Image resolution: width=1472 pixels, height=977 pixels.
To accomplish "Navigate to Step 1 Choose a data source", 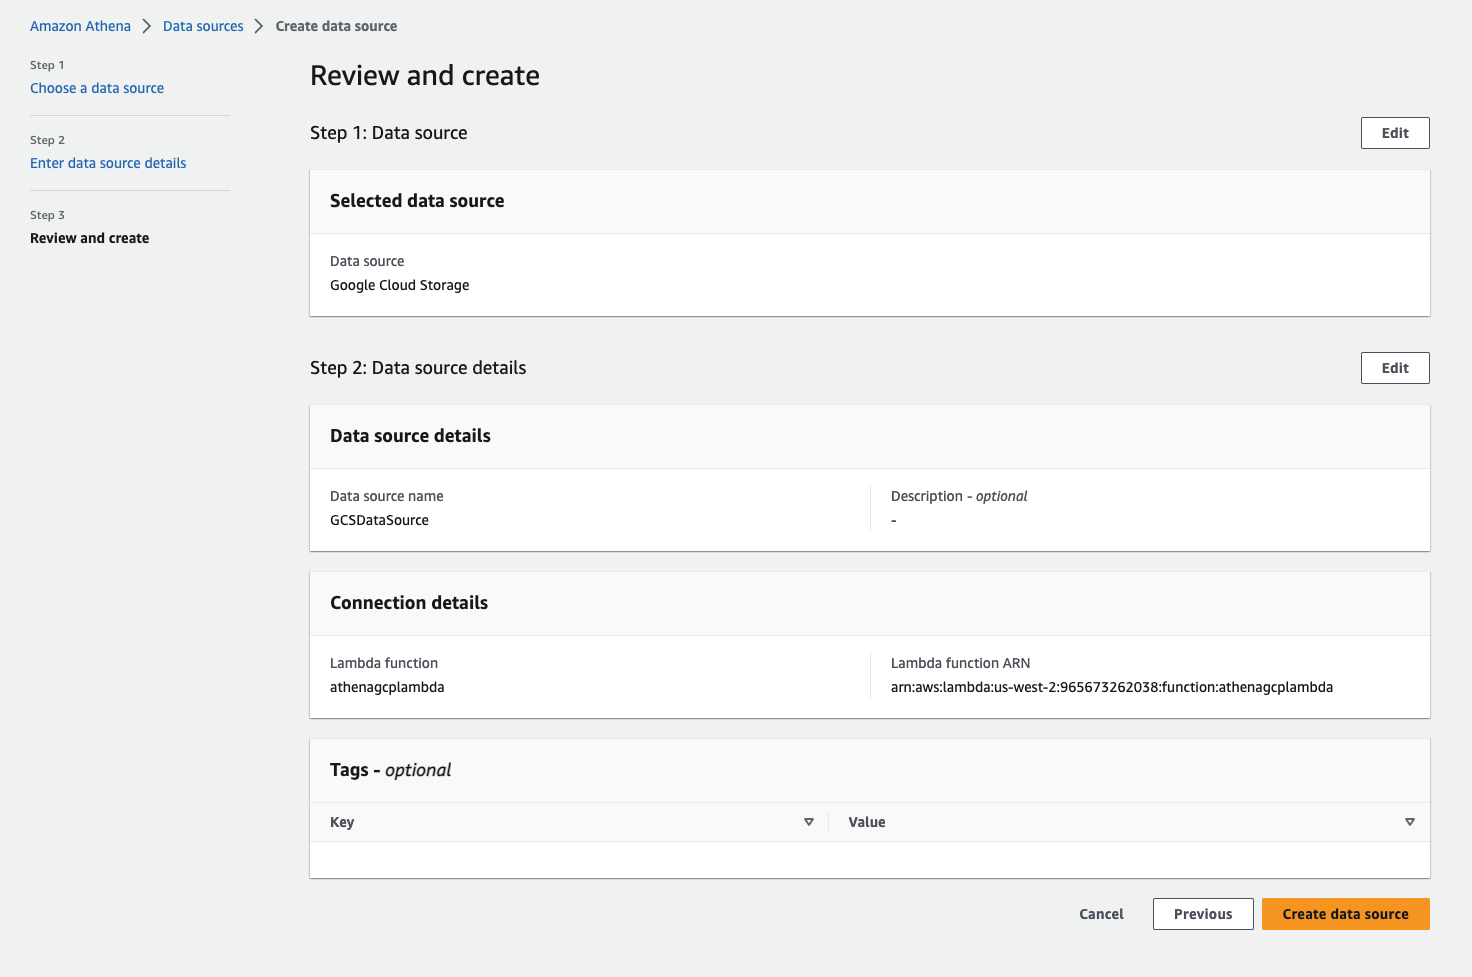I will pyautogui.click(x=97, y=88).
